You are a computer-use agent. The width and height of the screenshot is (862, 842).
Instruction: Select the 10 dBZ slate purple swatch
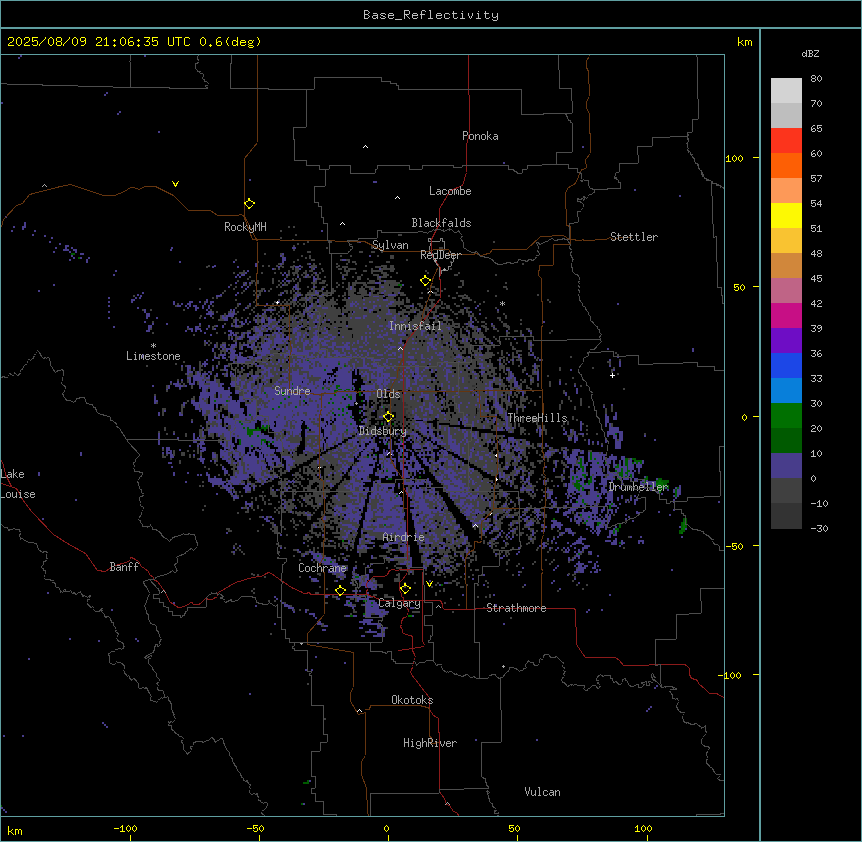pyautogui.click(x=786, y=466)
